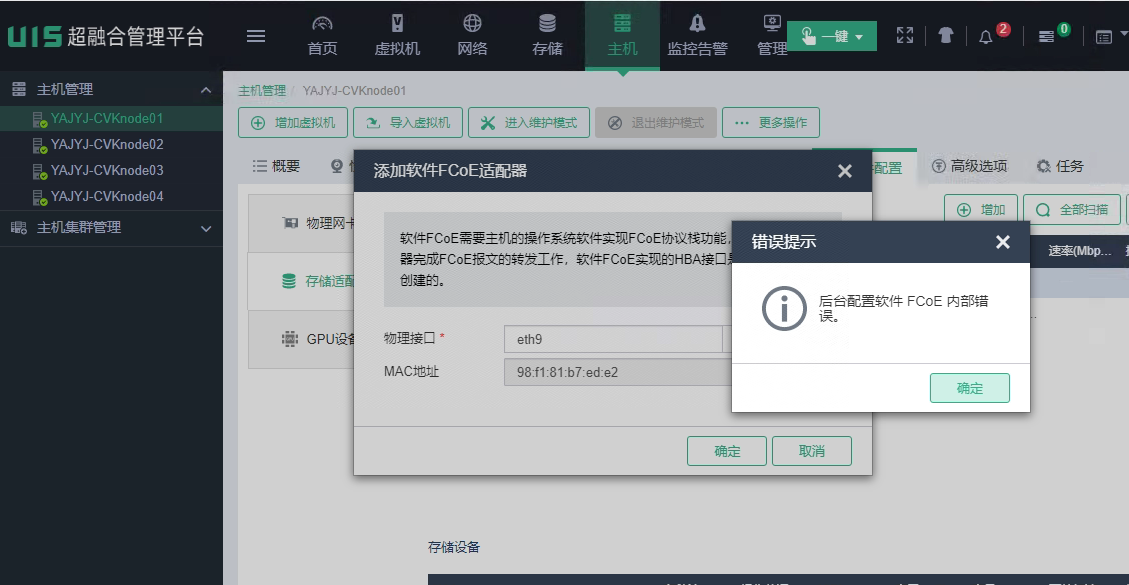Click 取消 in the FCoE adapter dialog
Image resolution: width=1129 pixels, height=585 pixels.
pos(811,451)
